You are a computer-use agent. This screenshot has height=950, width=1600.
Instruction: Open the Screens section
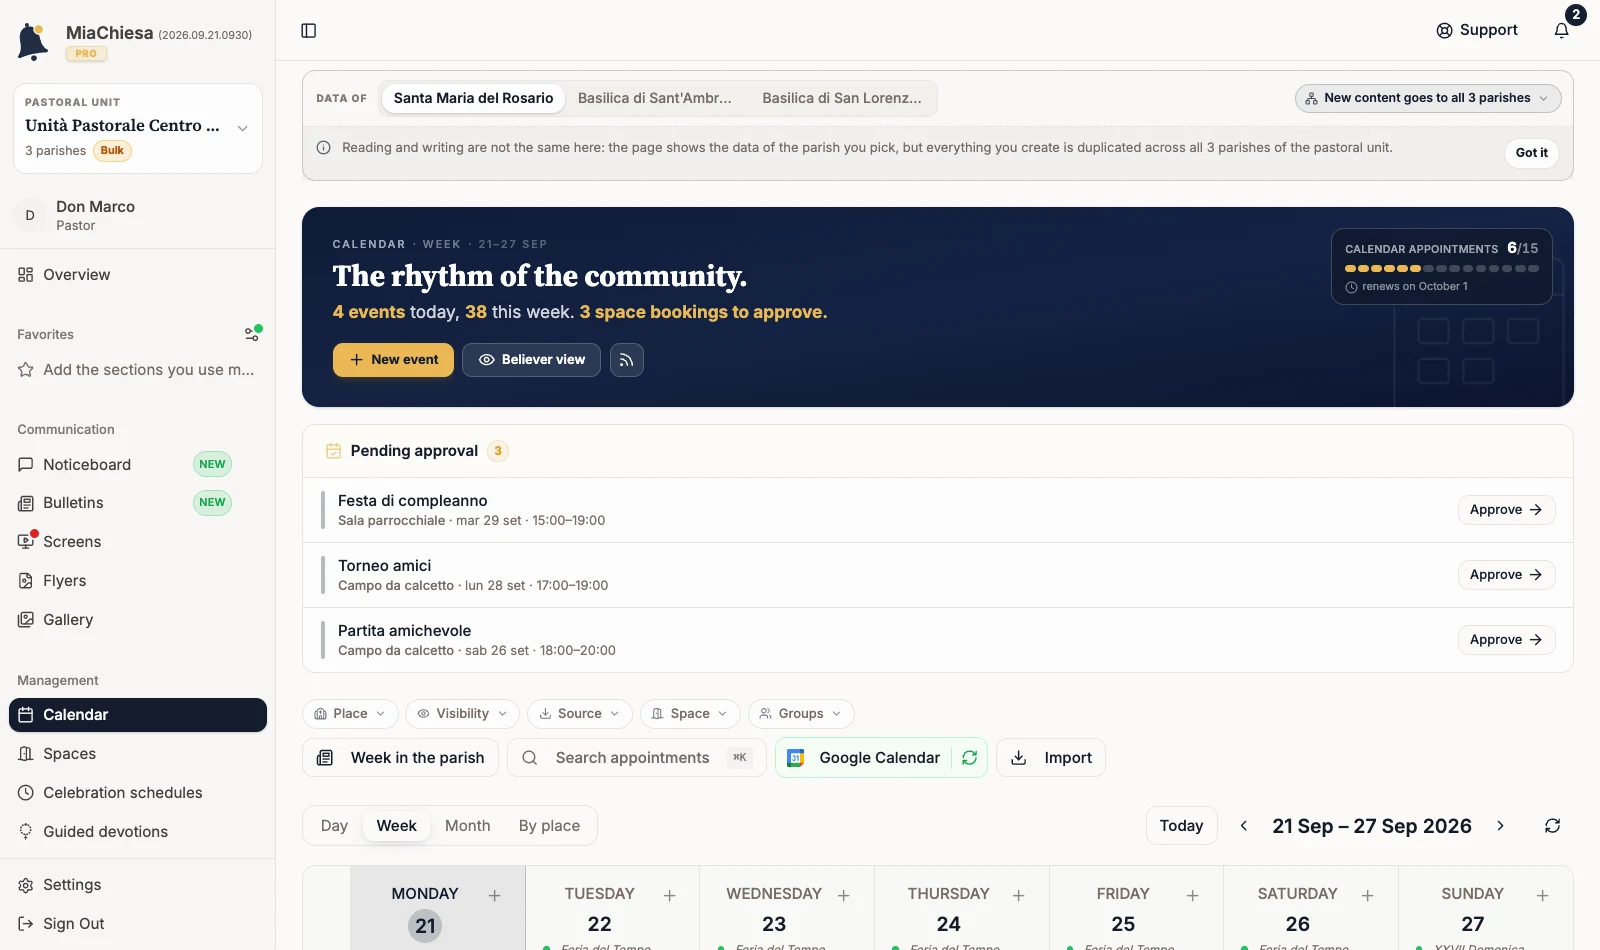click(138, 542)
